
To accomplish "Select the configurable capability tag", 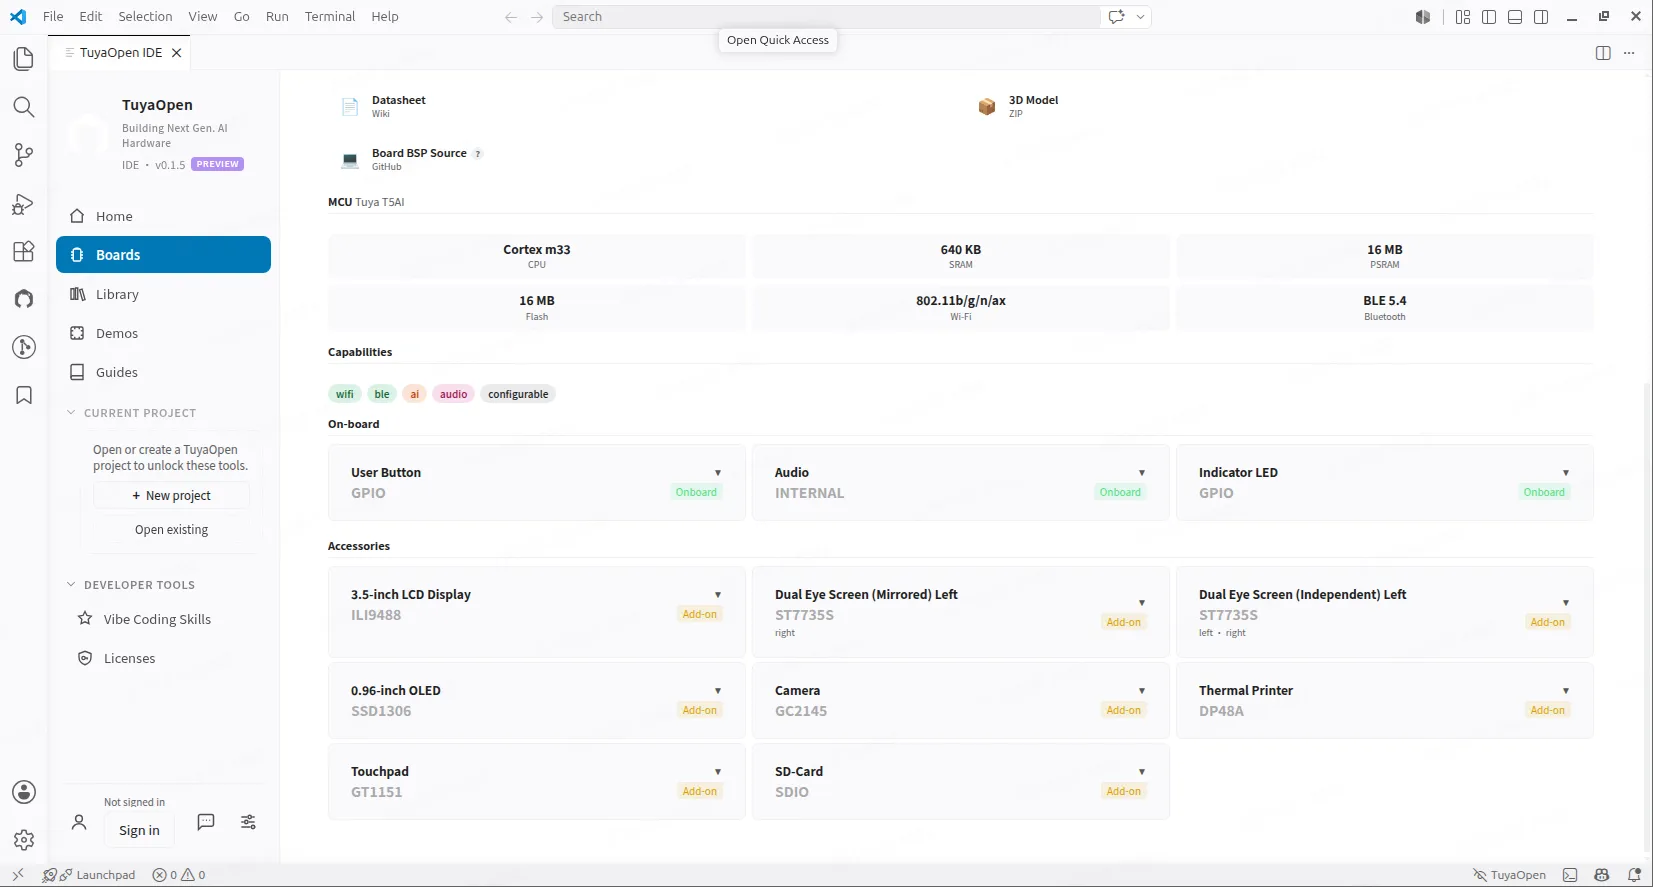I will [518, 394].
